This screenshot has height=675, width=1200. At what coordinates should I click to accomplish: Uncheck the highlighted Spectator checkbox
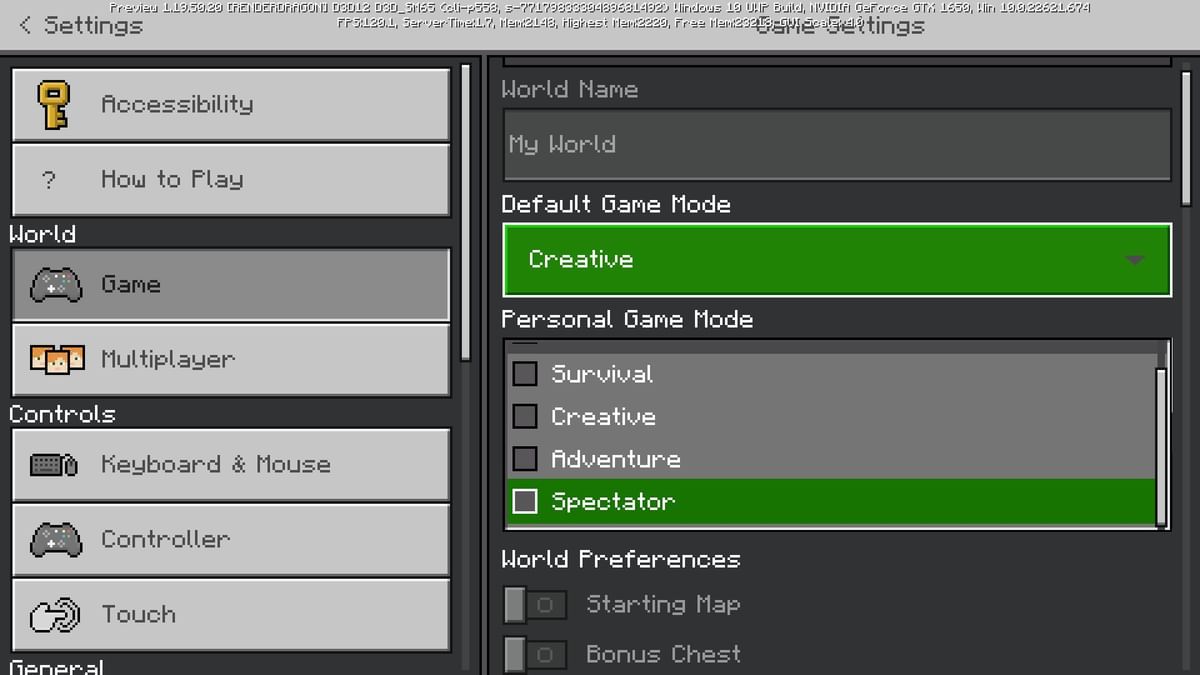(x=524, y=500)
